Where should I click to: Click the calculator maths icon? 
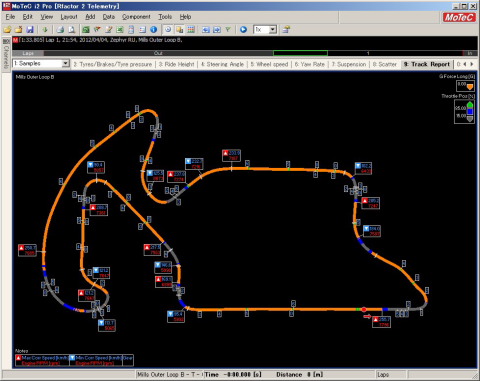(x=131, y=30)
